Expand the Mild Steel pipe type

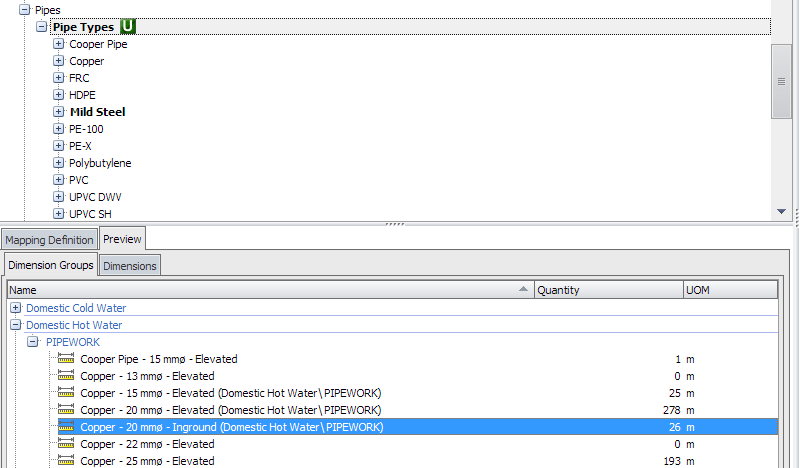tap(59, 112)
